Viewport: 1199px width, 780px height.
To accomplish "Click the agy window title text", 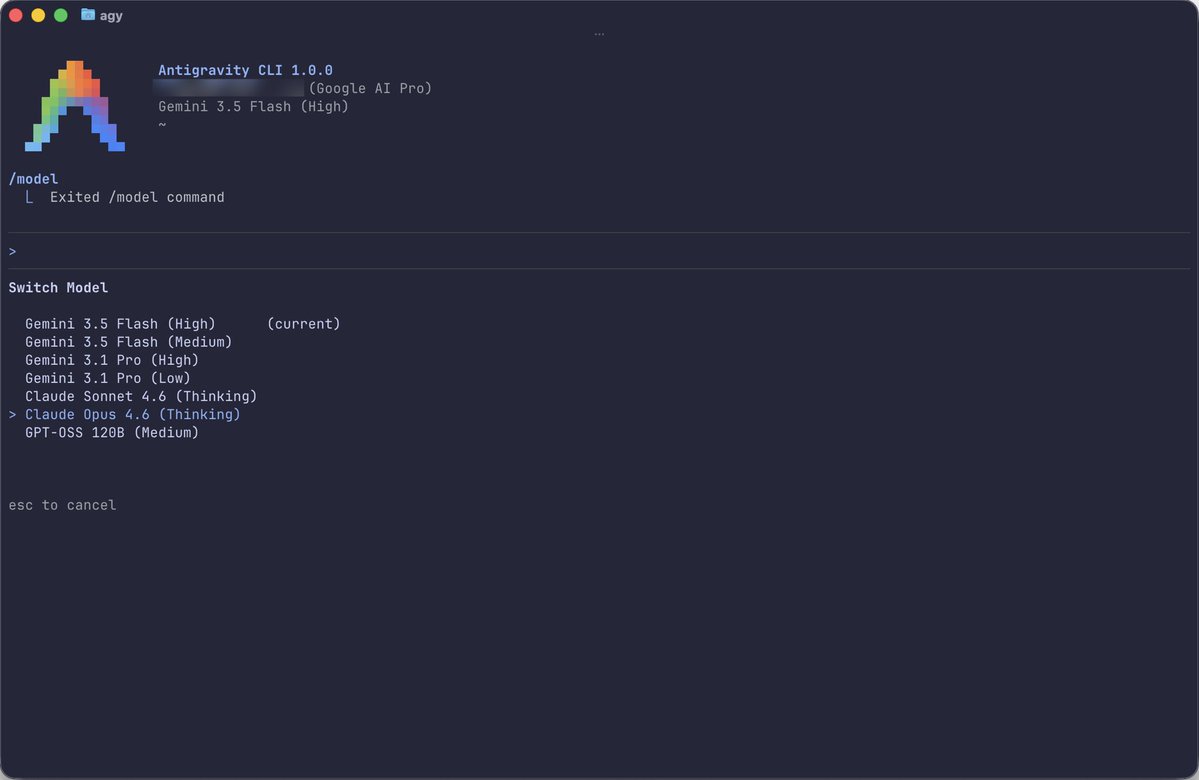I will [111, 15].
